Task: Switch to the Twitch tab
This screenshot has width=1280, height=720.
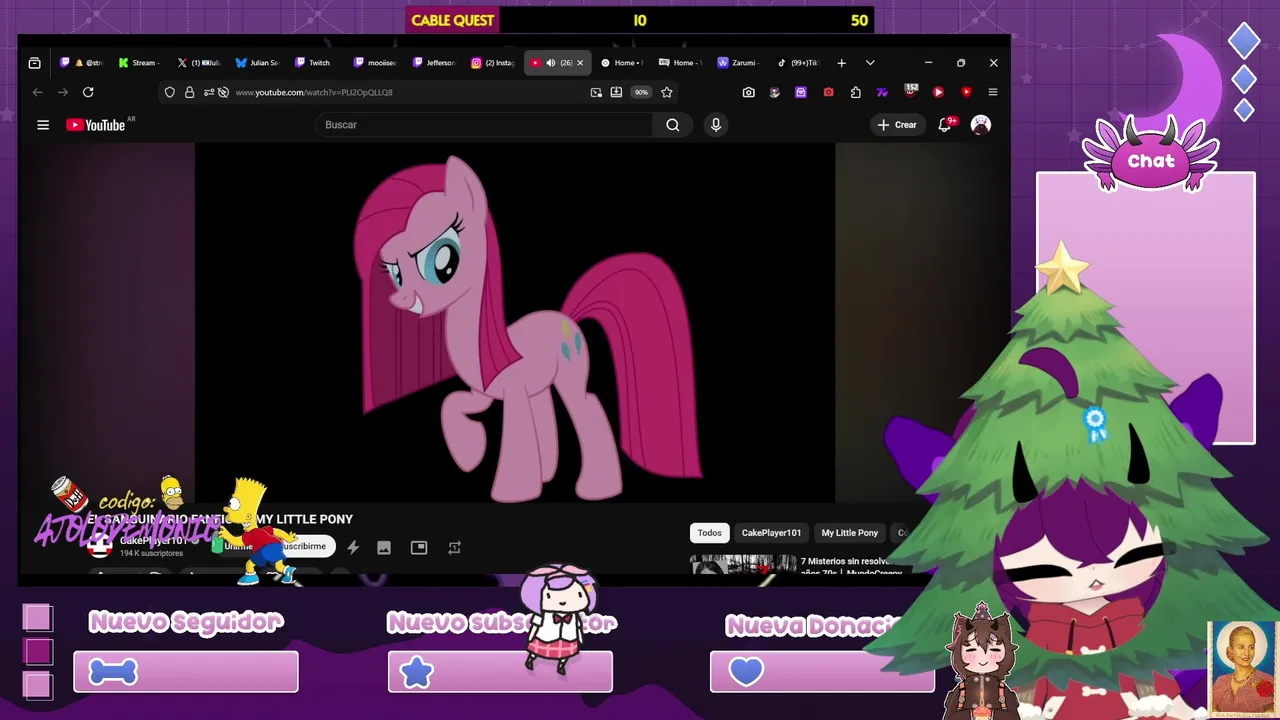Action: coord(315,63)
